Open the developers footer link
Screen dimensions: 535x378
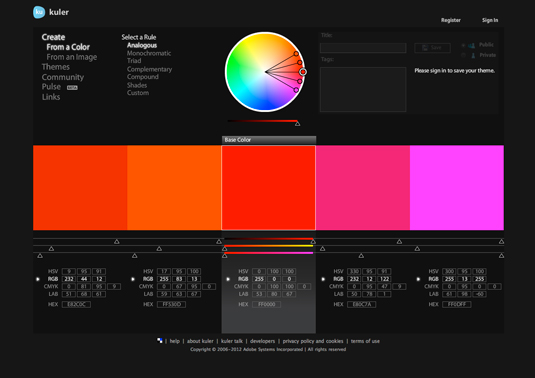coord(262,341)
